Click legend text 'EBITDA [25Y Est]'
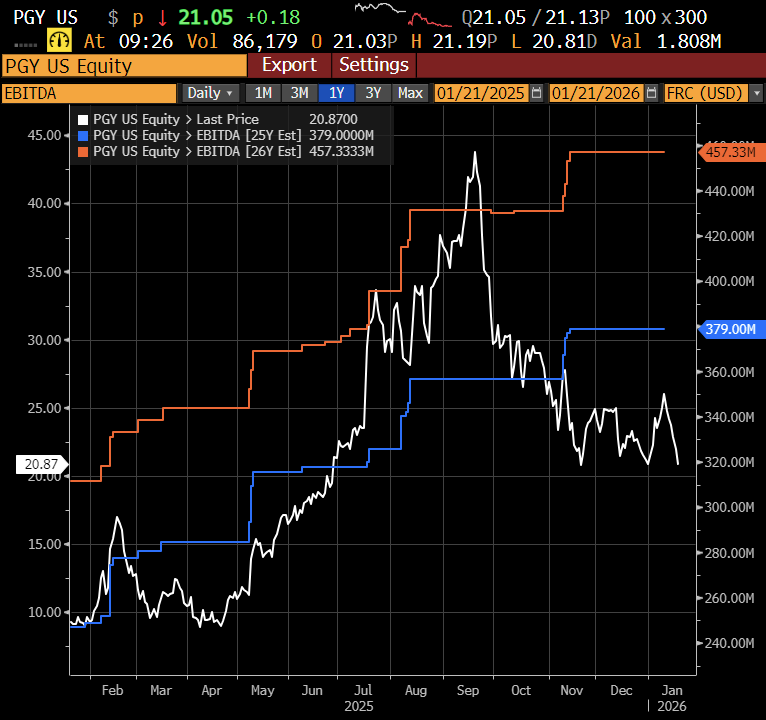This screenshot has height=720, width=766. click(x=249, y=135)
